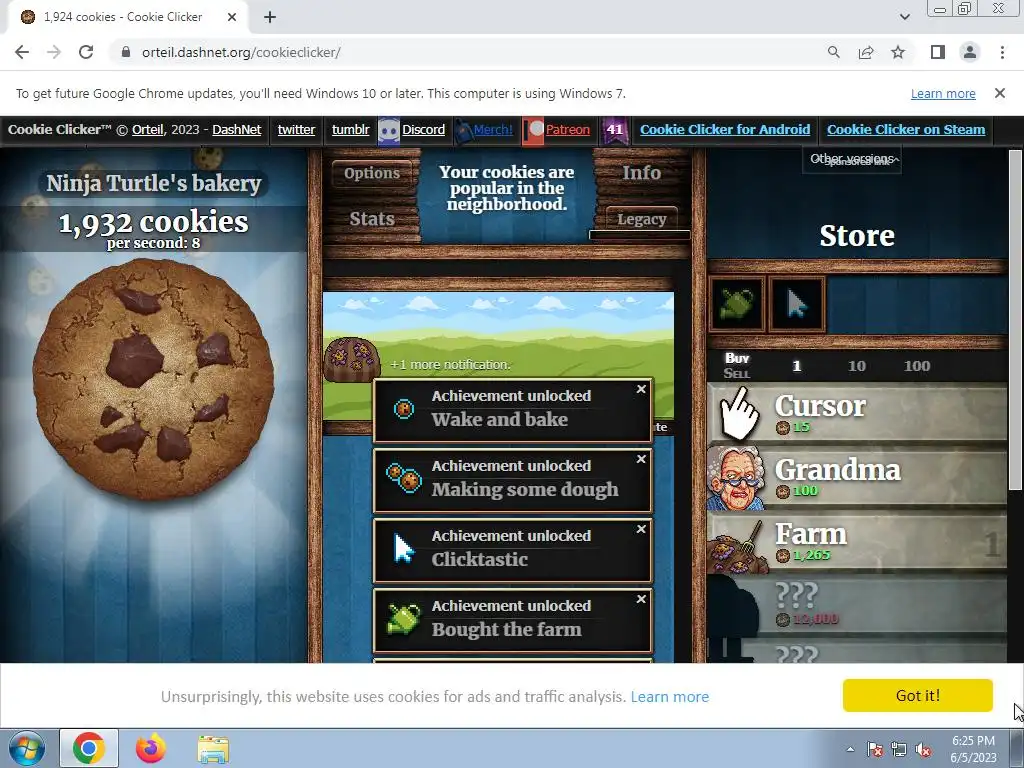The height and width of the screenshot is (768, 1024).
Task: Purchase a Grandma building
Action: (x=857, y=478)
